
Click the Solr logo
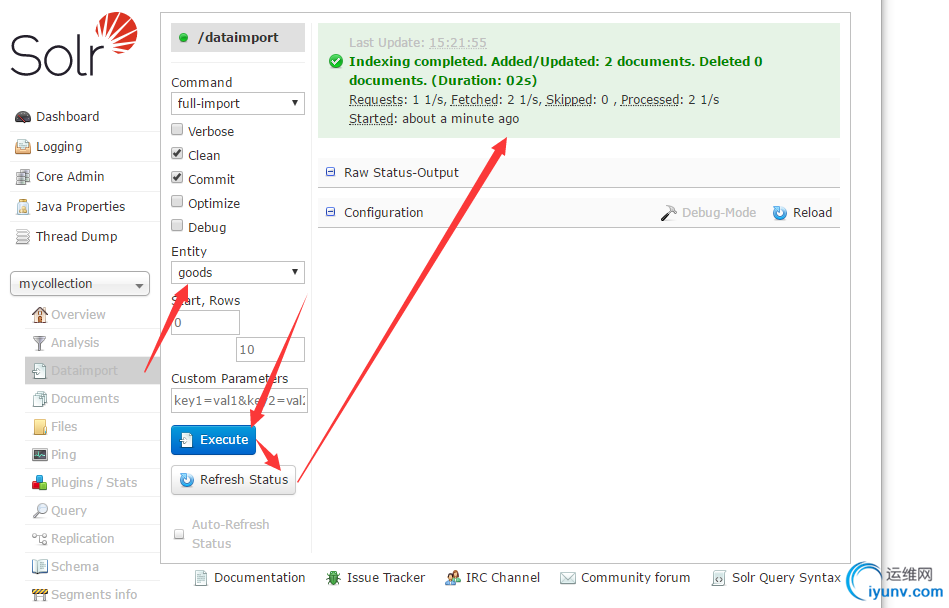point(74,45)
